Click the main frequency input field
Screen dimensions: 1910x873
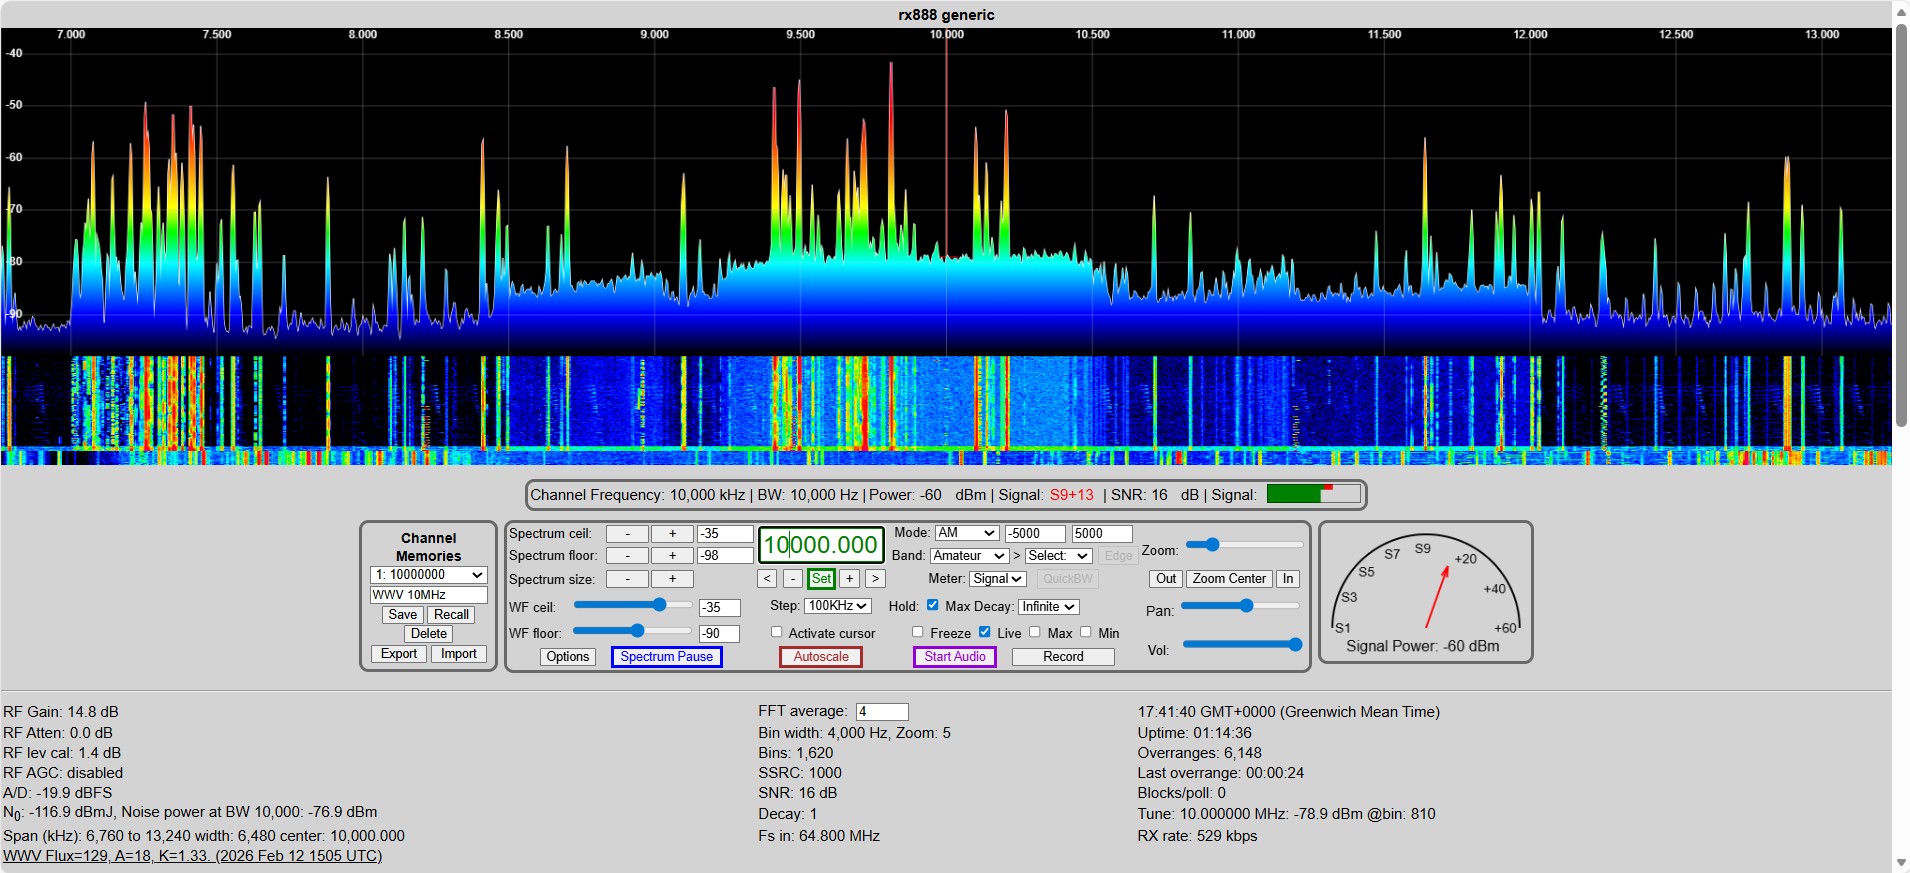pos(821,545)
